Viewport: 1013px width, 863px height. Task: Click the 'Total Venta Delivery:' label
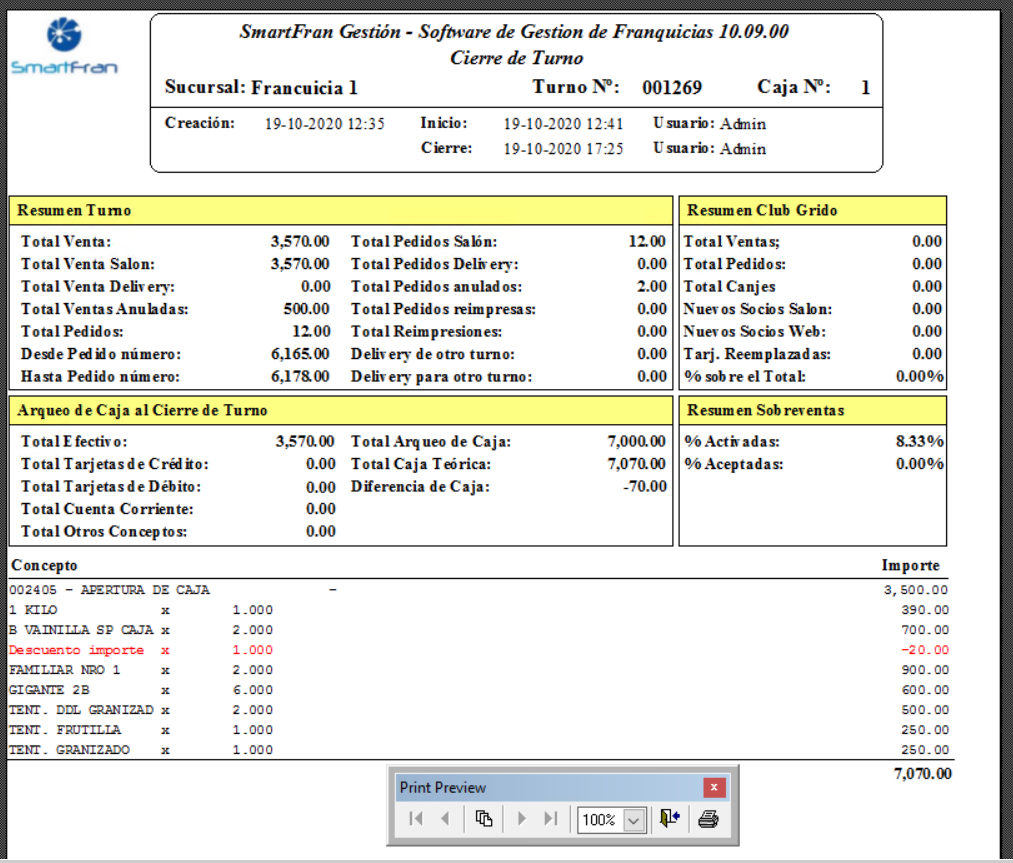pyautogui.click(x=98, y=287)
